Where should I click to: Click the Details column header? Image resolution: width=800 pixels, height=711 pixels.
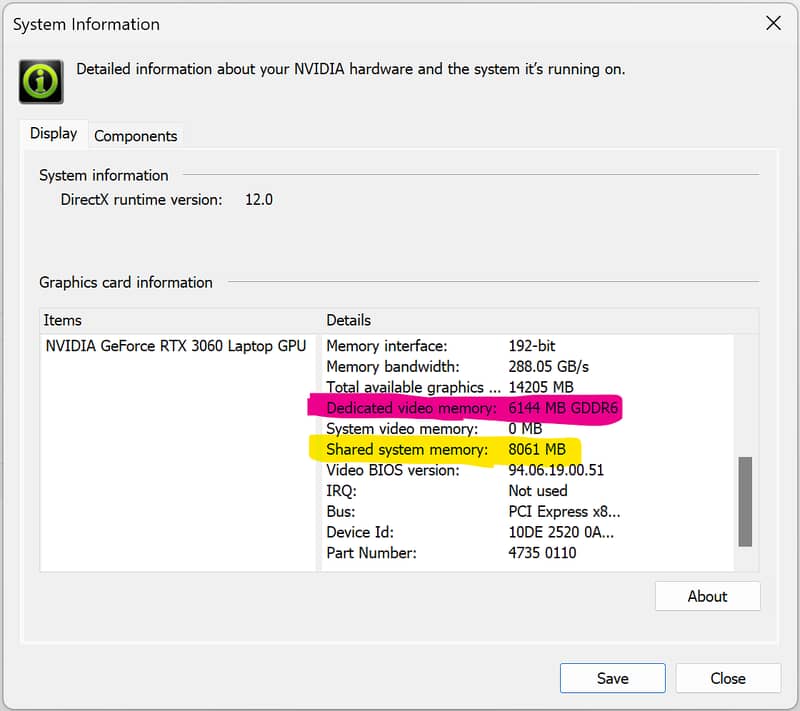[348, 320]
